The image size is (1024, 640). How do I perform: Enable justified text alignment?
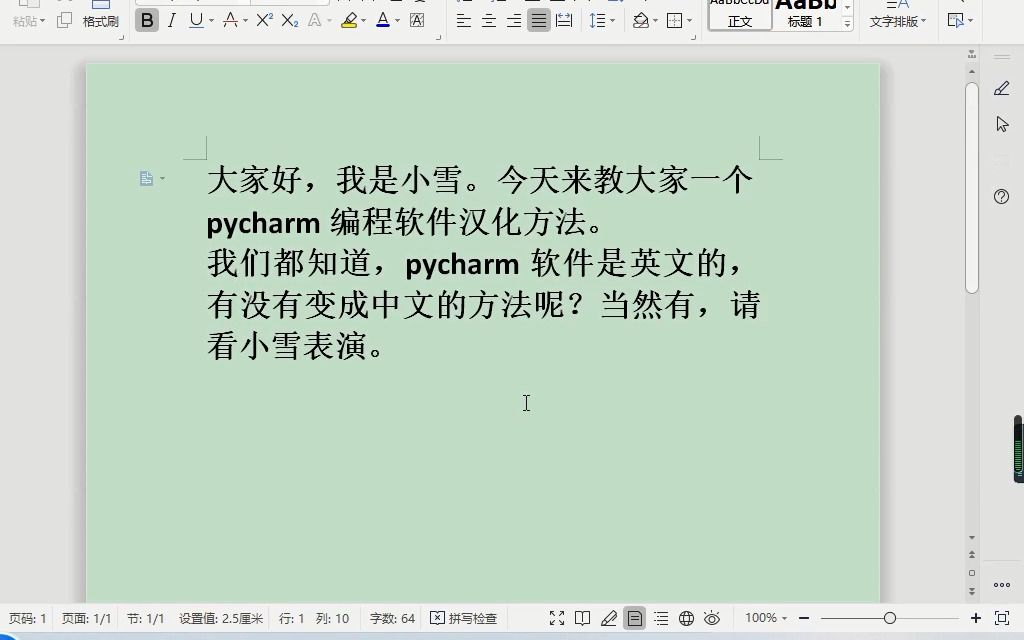point(538,19)
